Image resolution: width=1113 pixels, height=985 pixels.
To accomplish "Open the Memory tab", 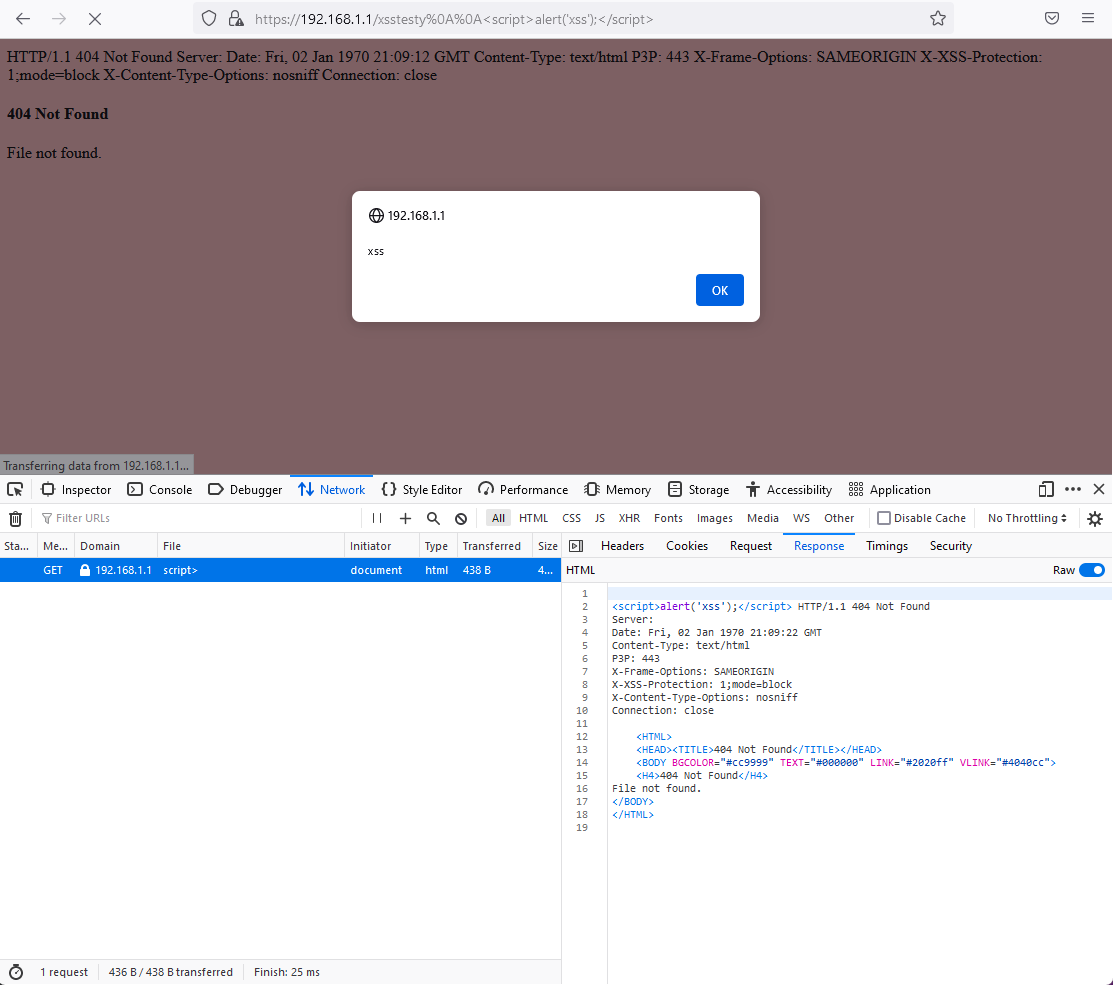I will click(x=617, y=490).
